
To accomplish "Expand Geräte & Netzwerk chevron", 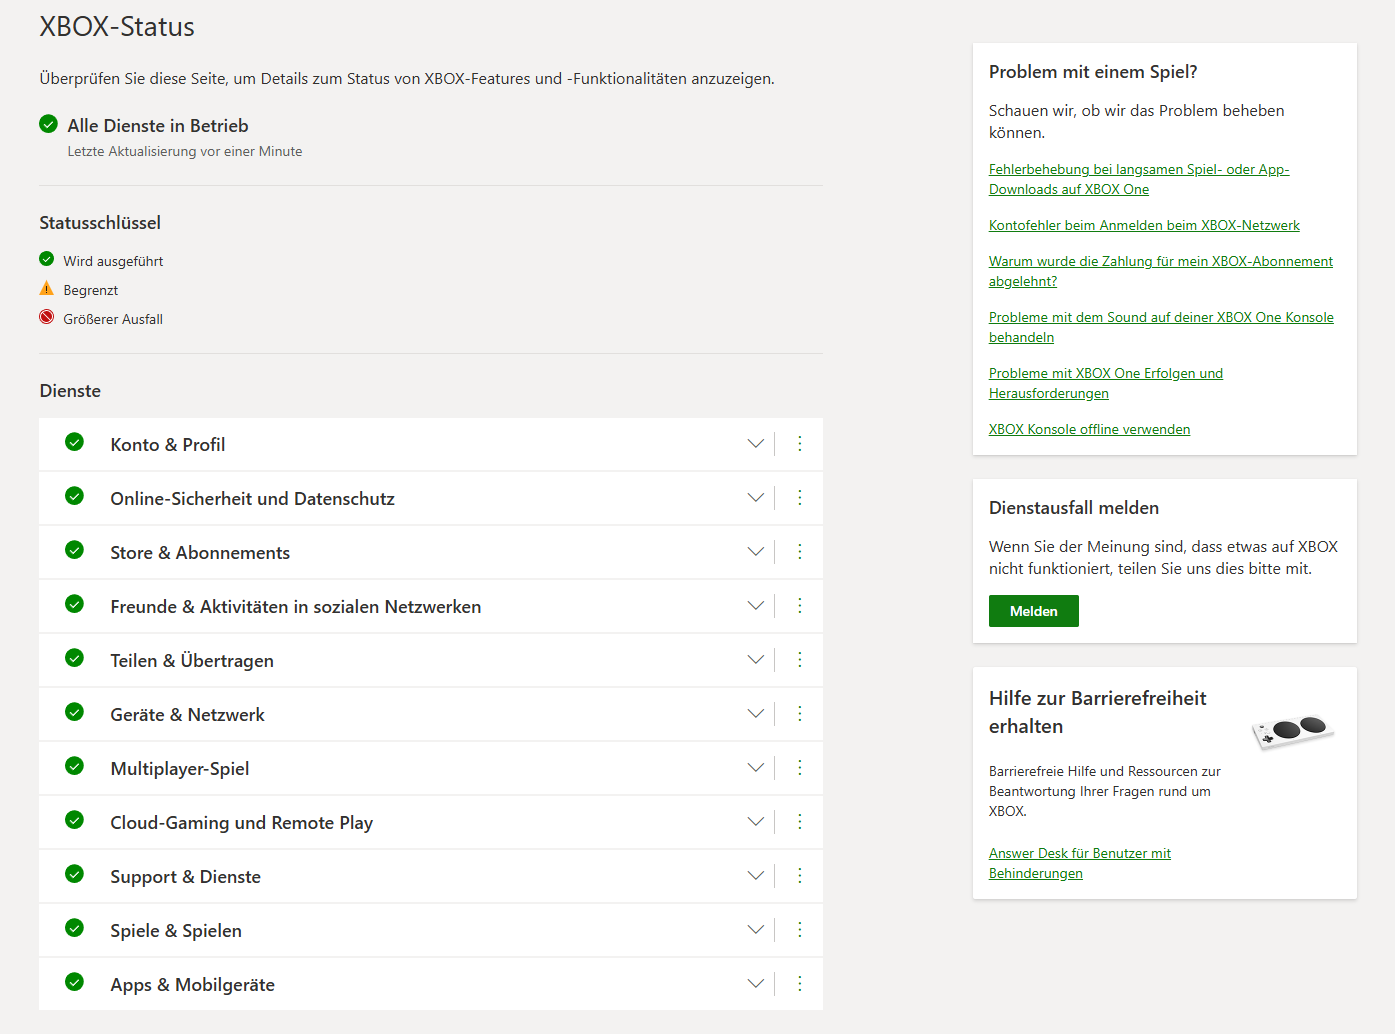I will (x=756, y=714).
